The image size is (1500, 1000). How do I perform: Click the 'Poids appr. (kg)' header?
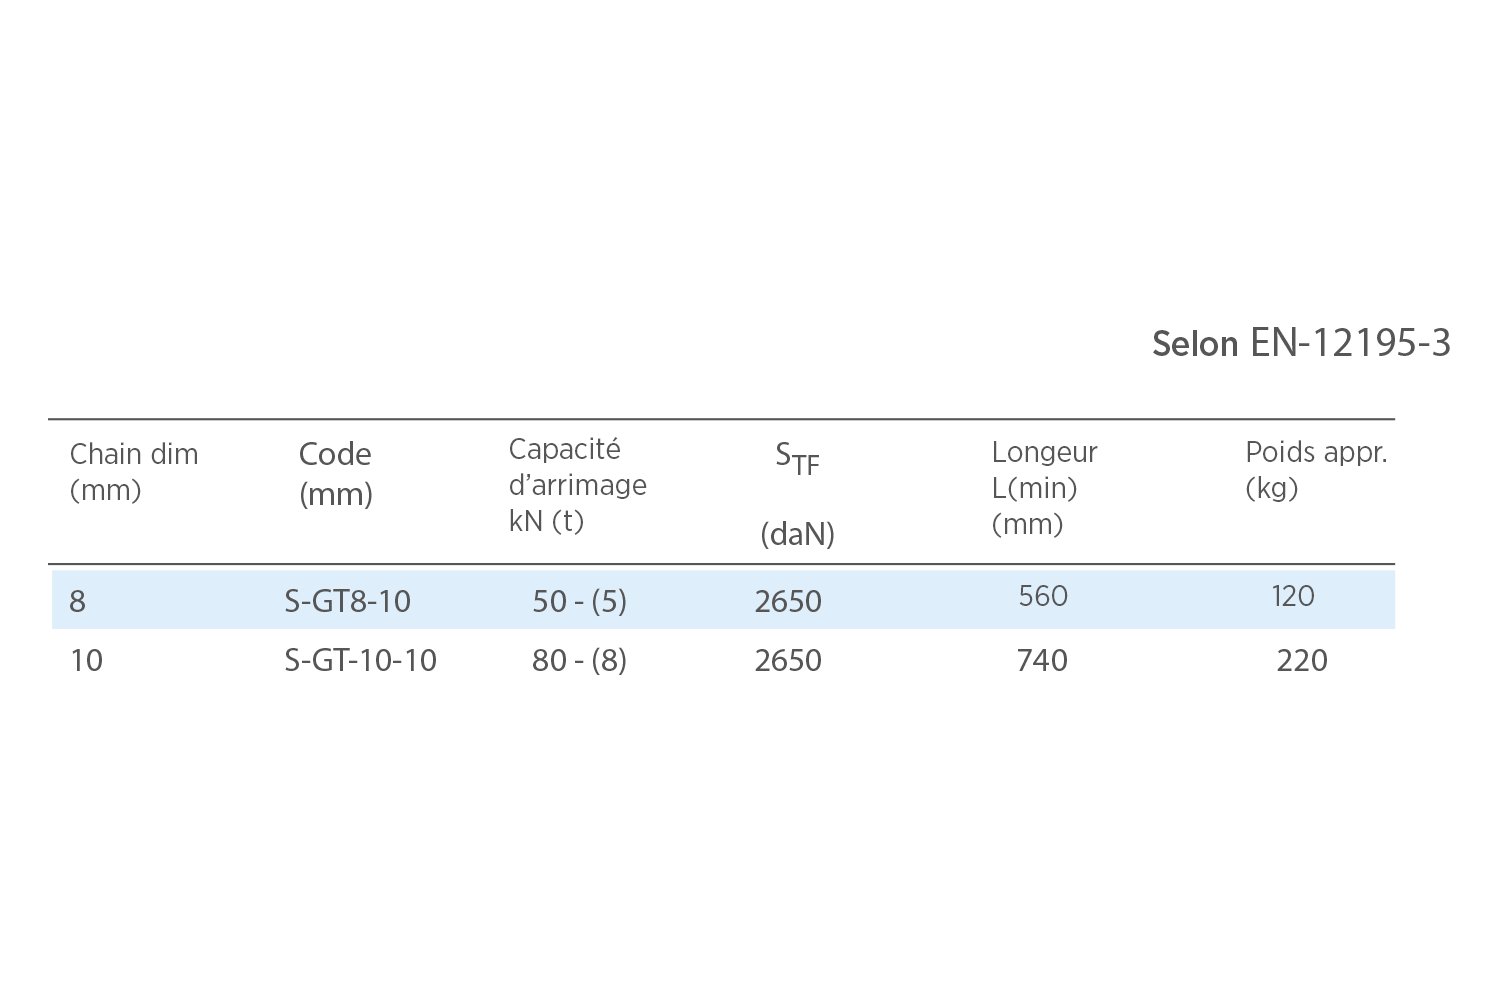(1316, 470)
